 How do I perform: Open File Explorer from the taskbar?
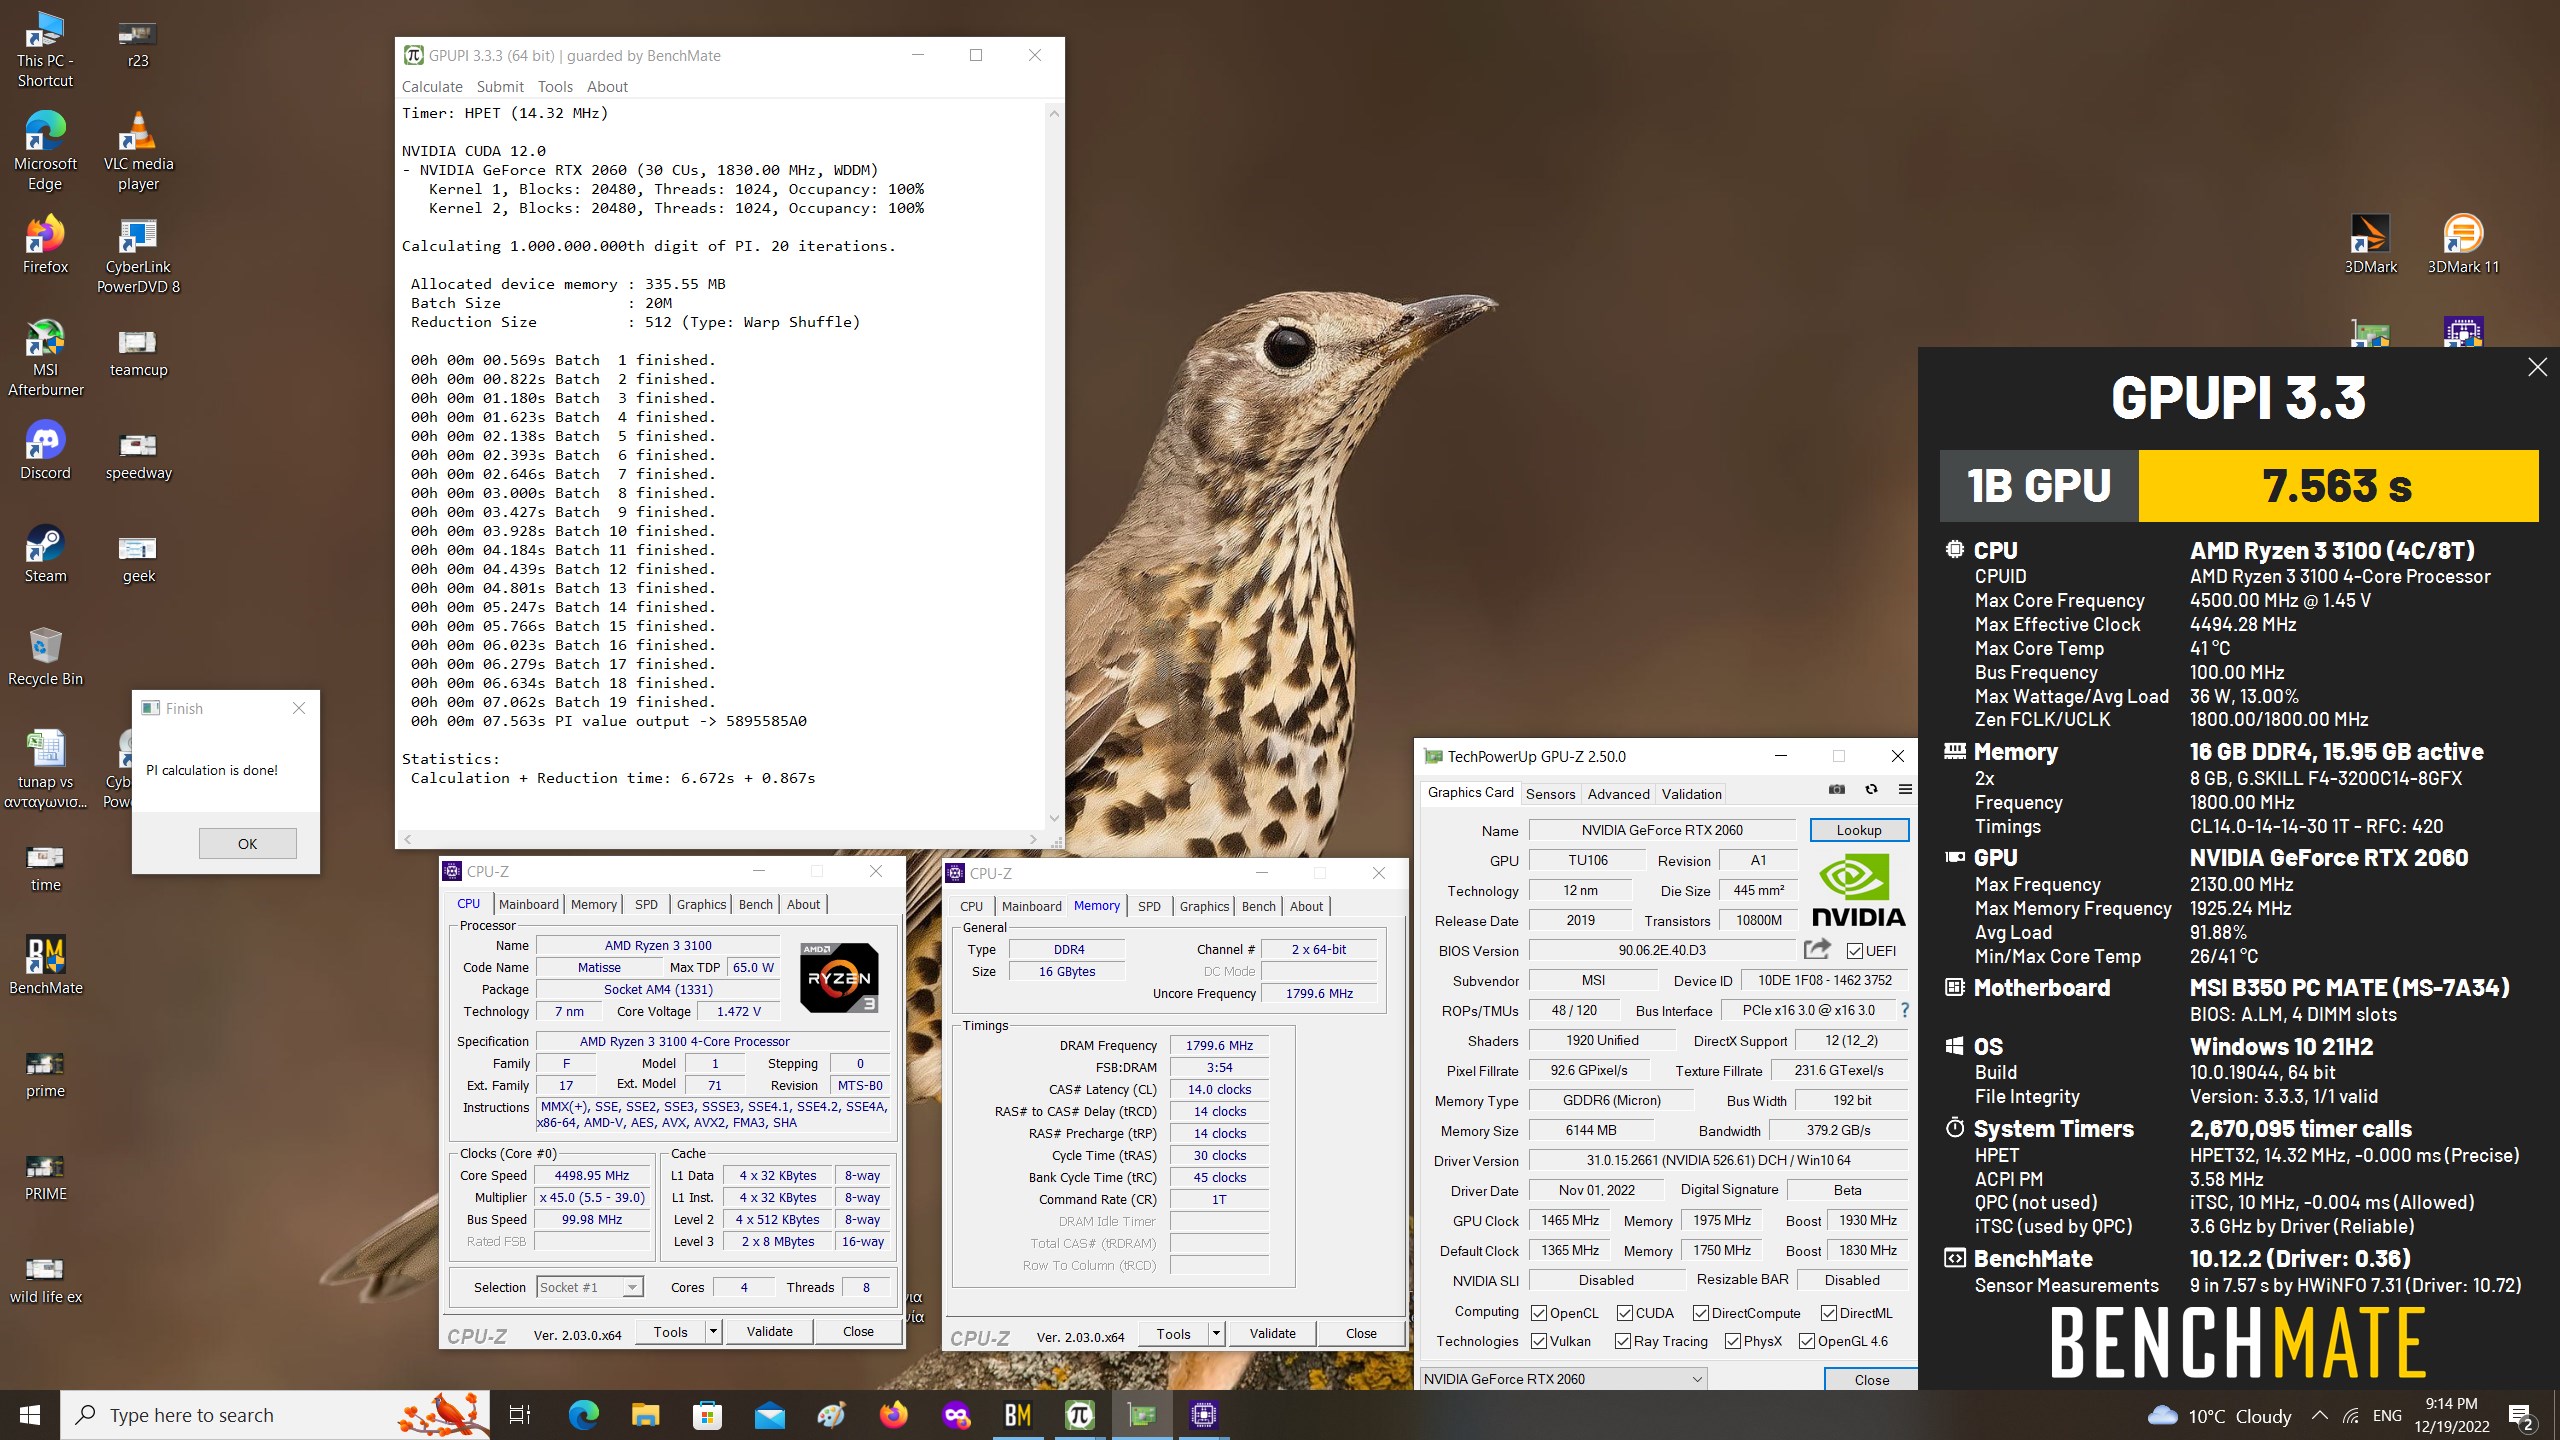pyautogui.click(x=646, y=1415)
